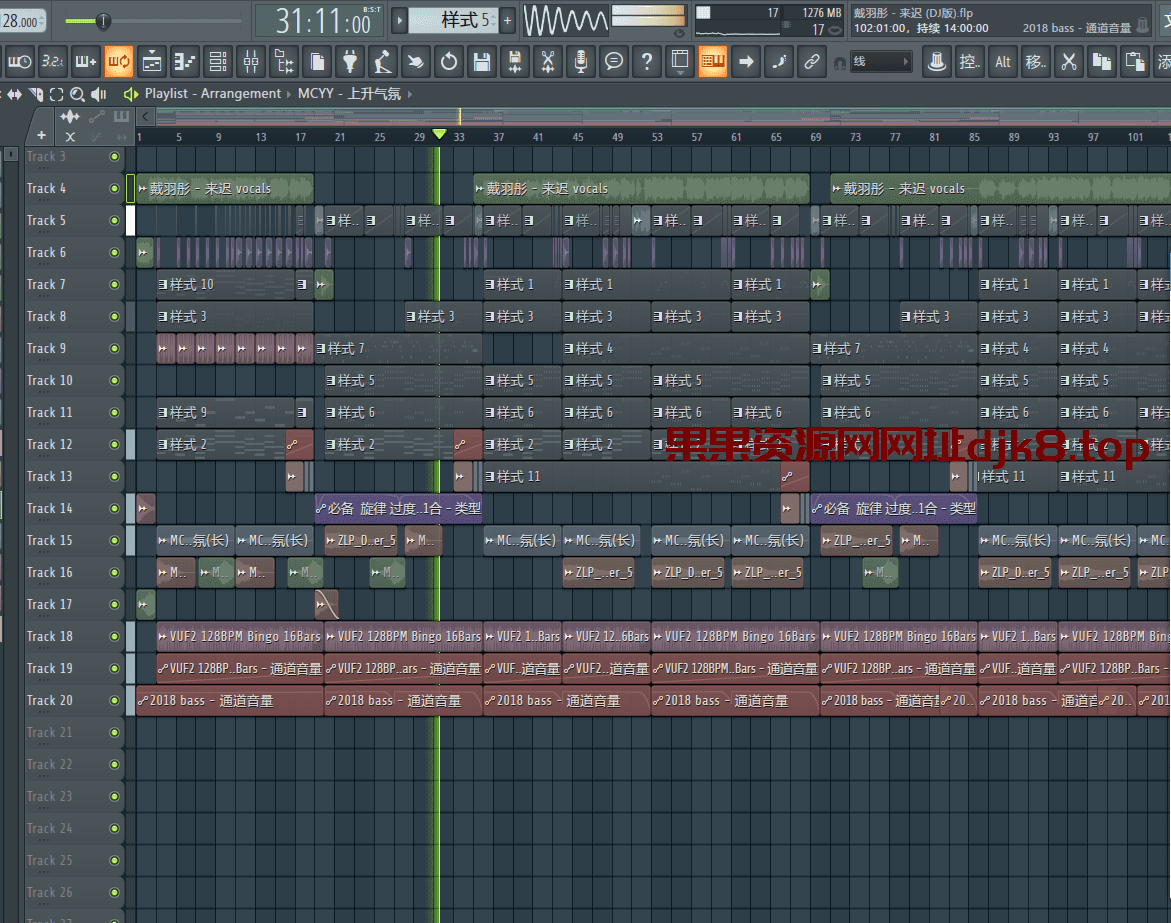Click the main volume slider knob
Screen dimensions: 1171x923
pos(103,21)
